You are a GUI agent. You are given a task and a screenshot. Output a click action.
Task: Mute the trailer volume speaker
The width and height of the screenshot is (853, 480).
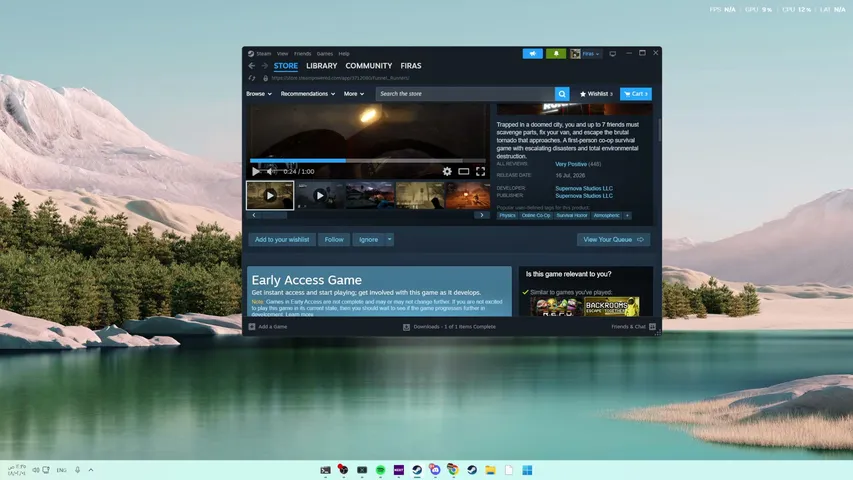click(x=271, y=171)
